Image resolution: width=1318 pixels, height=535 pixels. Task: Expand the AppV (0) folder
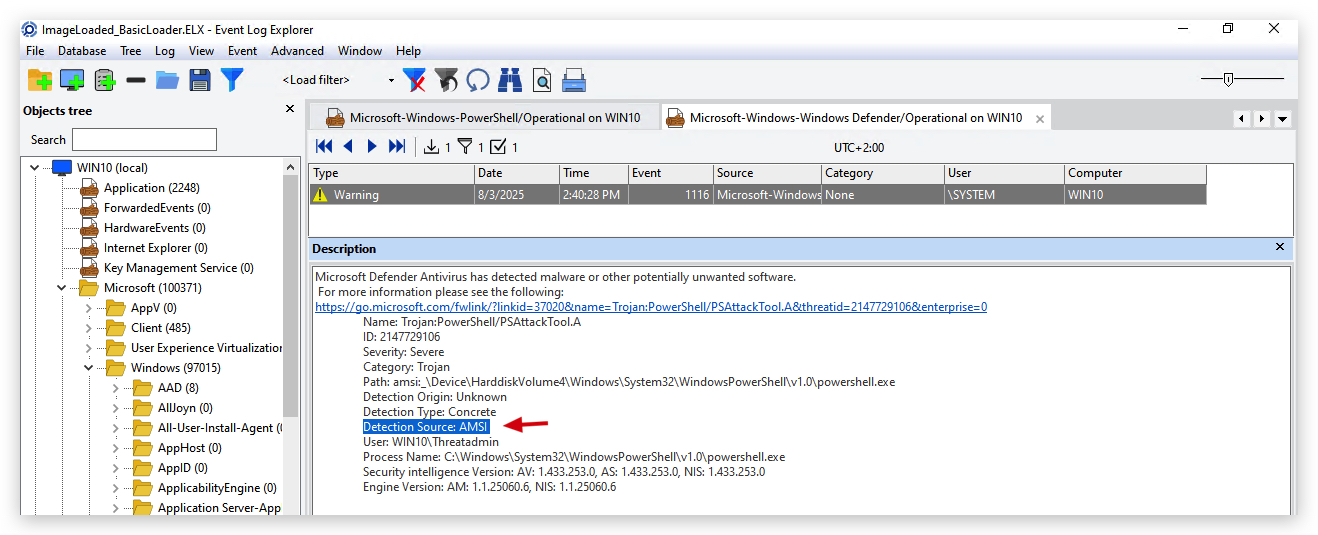(x=88, y=308)
